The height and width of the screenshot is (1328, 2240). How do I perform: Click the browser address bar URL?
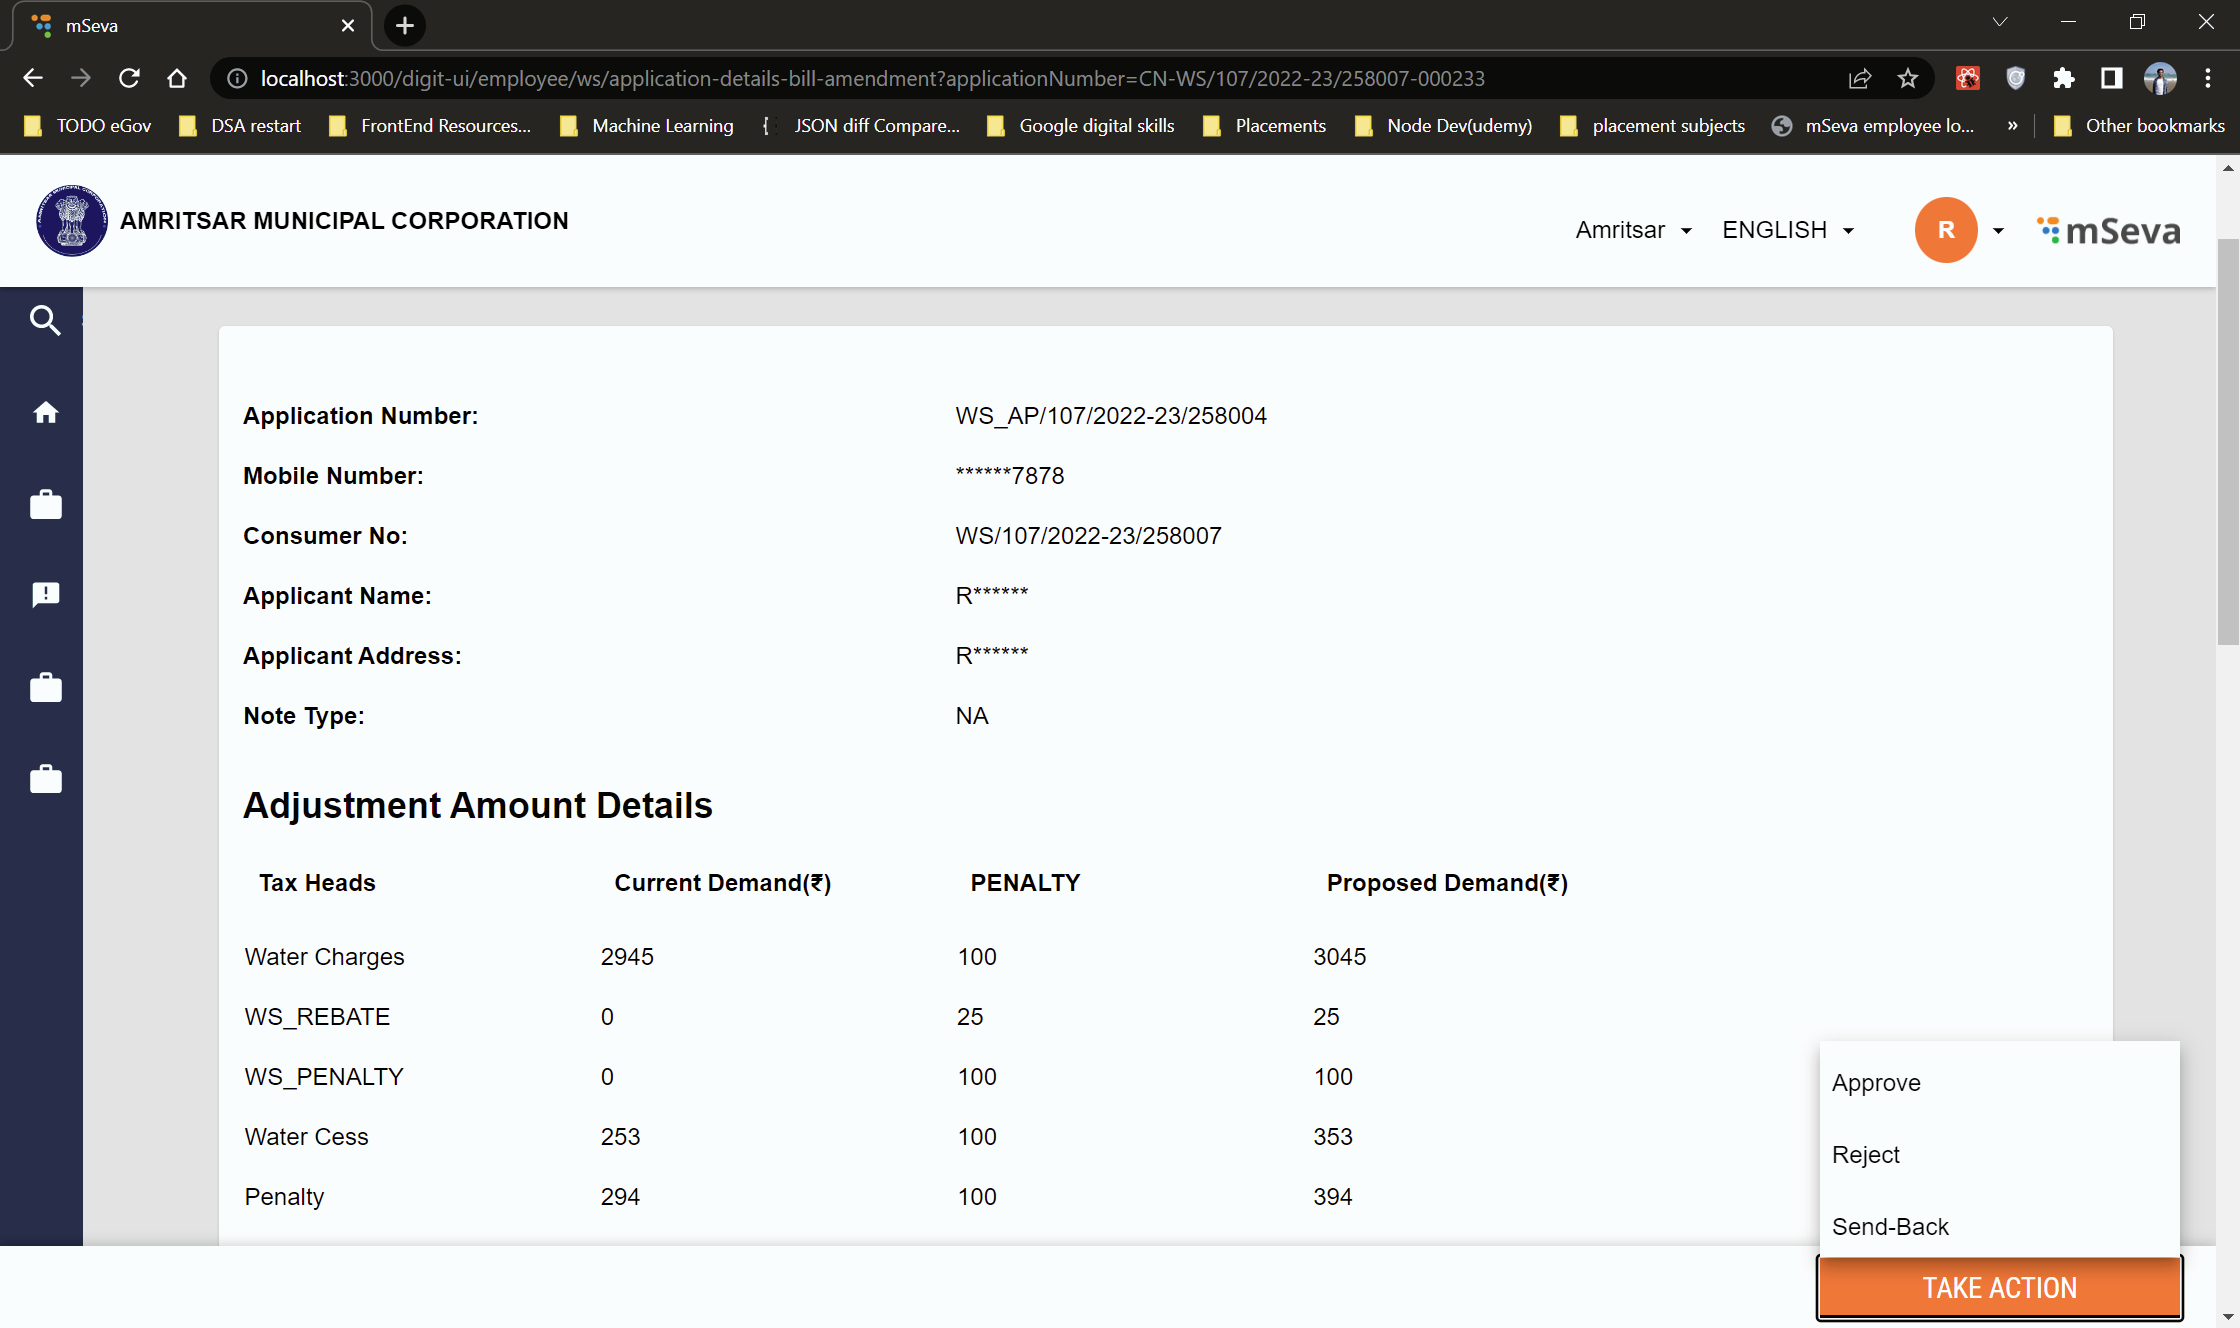point(872,78)
